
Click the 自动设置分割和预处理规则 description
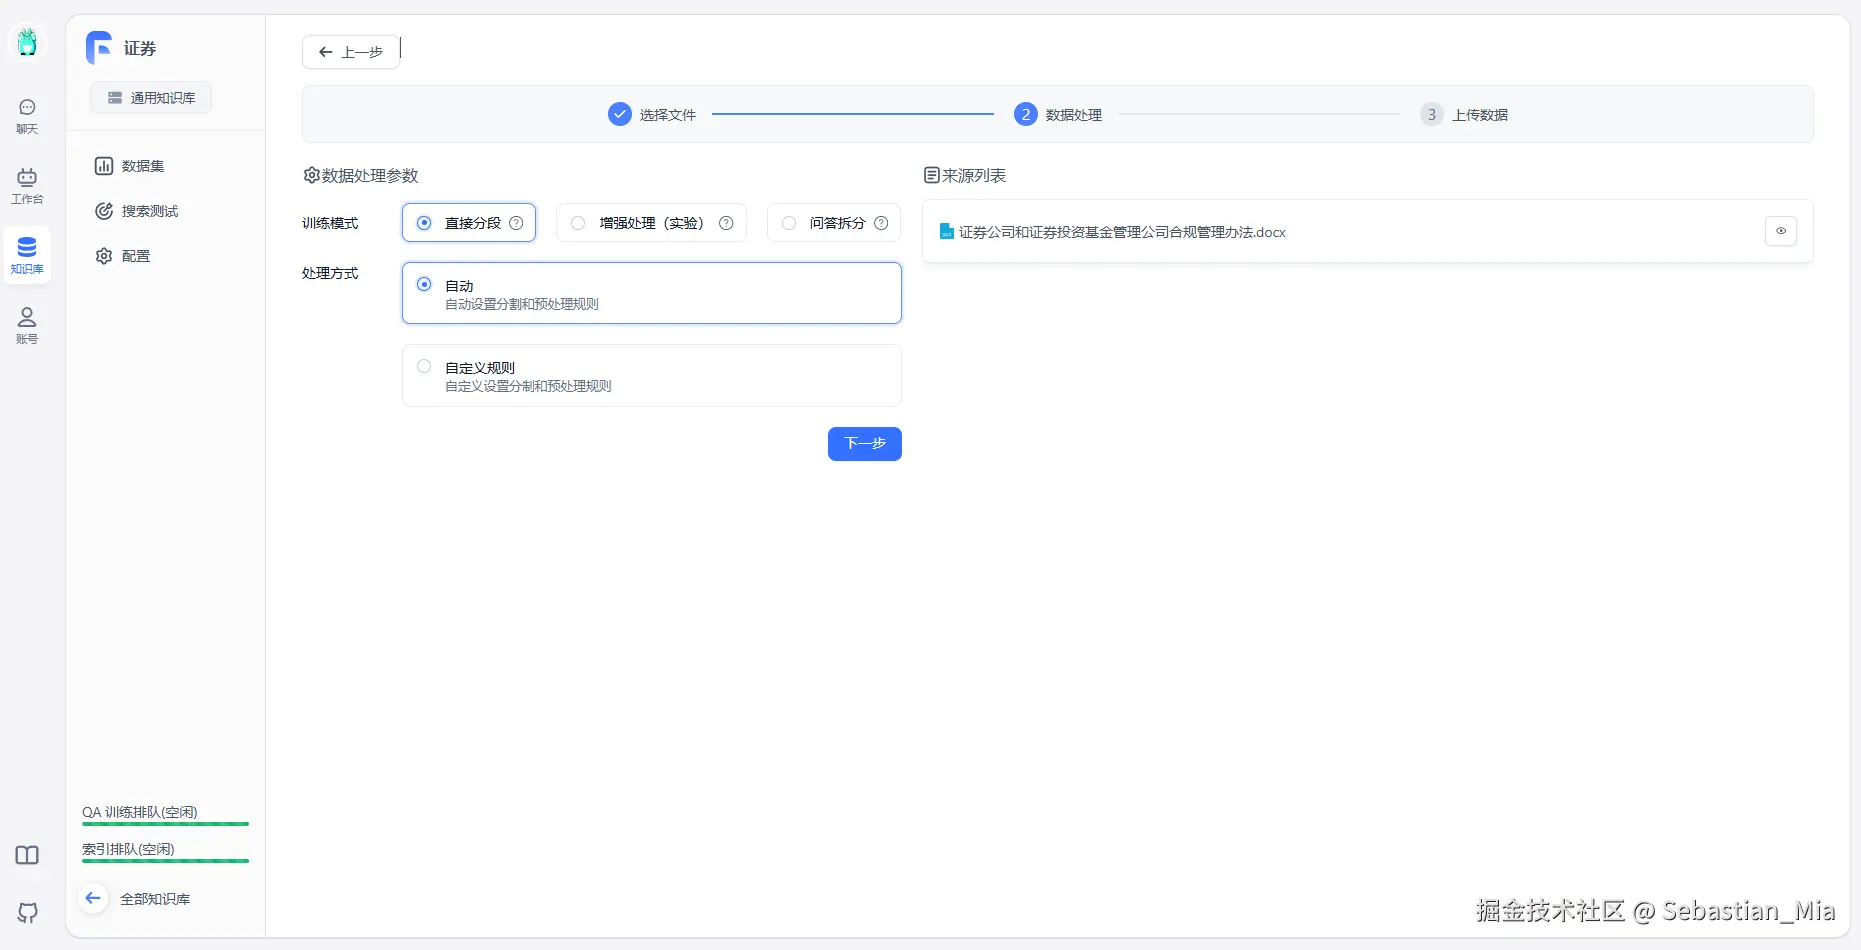pyautogui.click(x=522, y=304)
